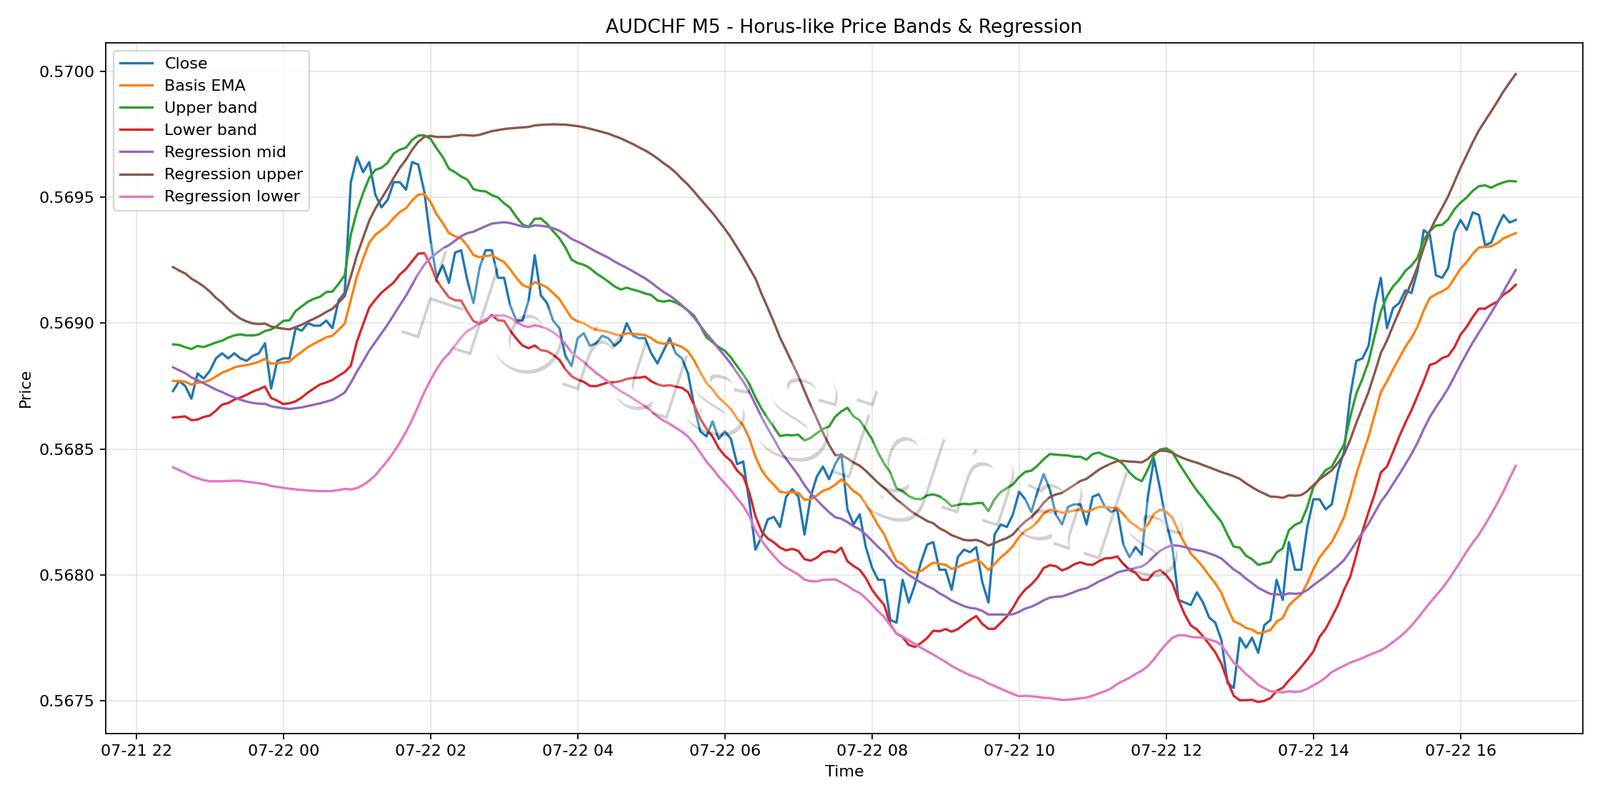1600x800 pixels.
Task: Select the 'Lower band' legend label
Action: point(211,130)
